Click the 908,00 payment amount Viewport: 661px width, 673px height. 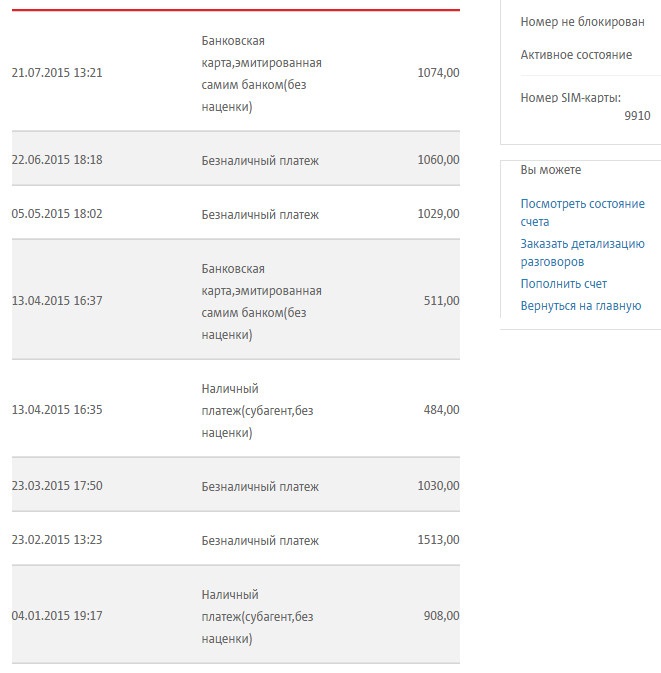pos(442,615)
